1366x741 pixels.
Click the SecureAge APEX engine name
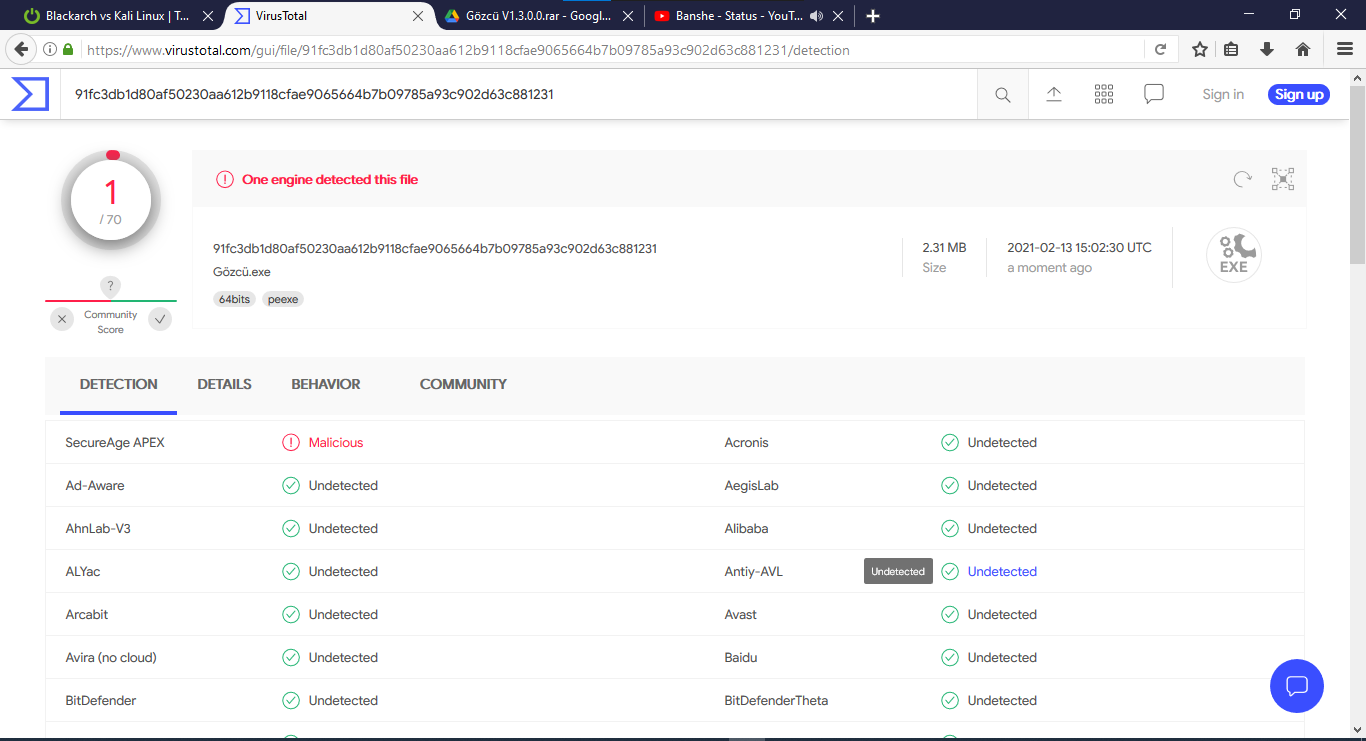[115, 442]
